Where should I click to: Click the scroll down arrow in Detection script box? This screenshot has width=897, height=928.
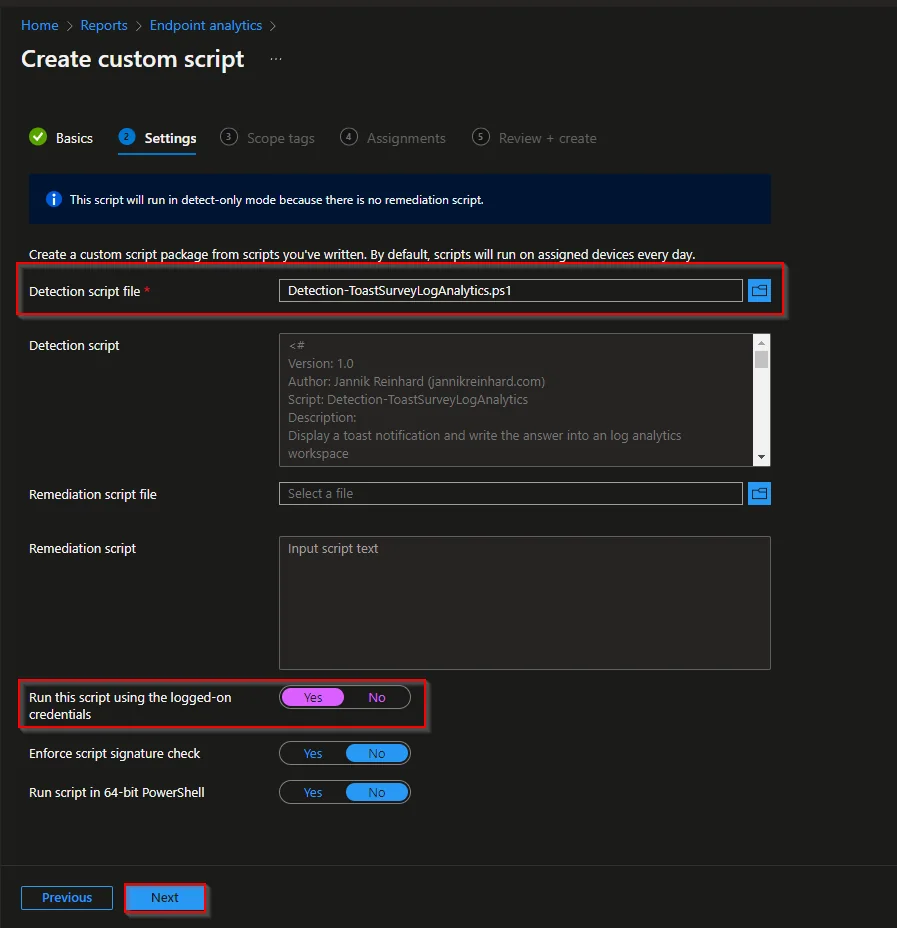(762, 457)
